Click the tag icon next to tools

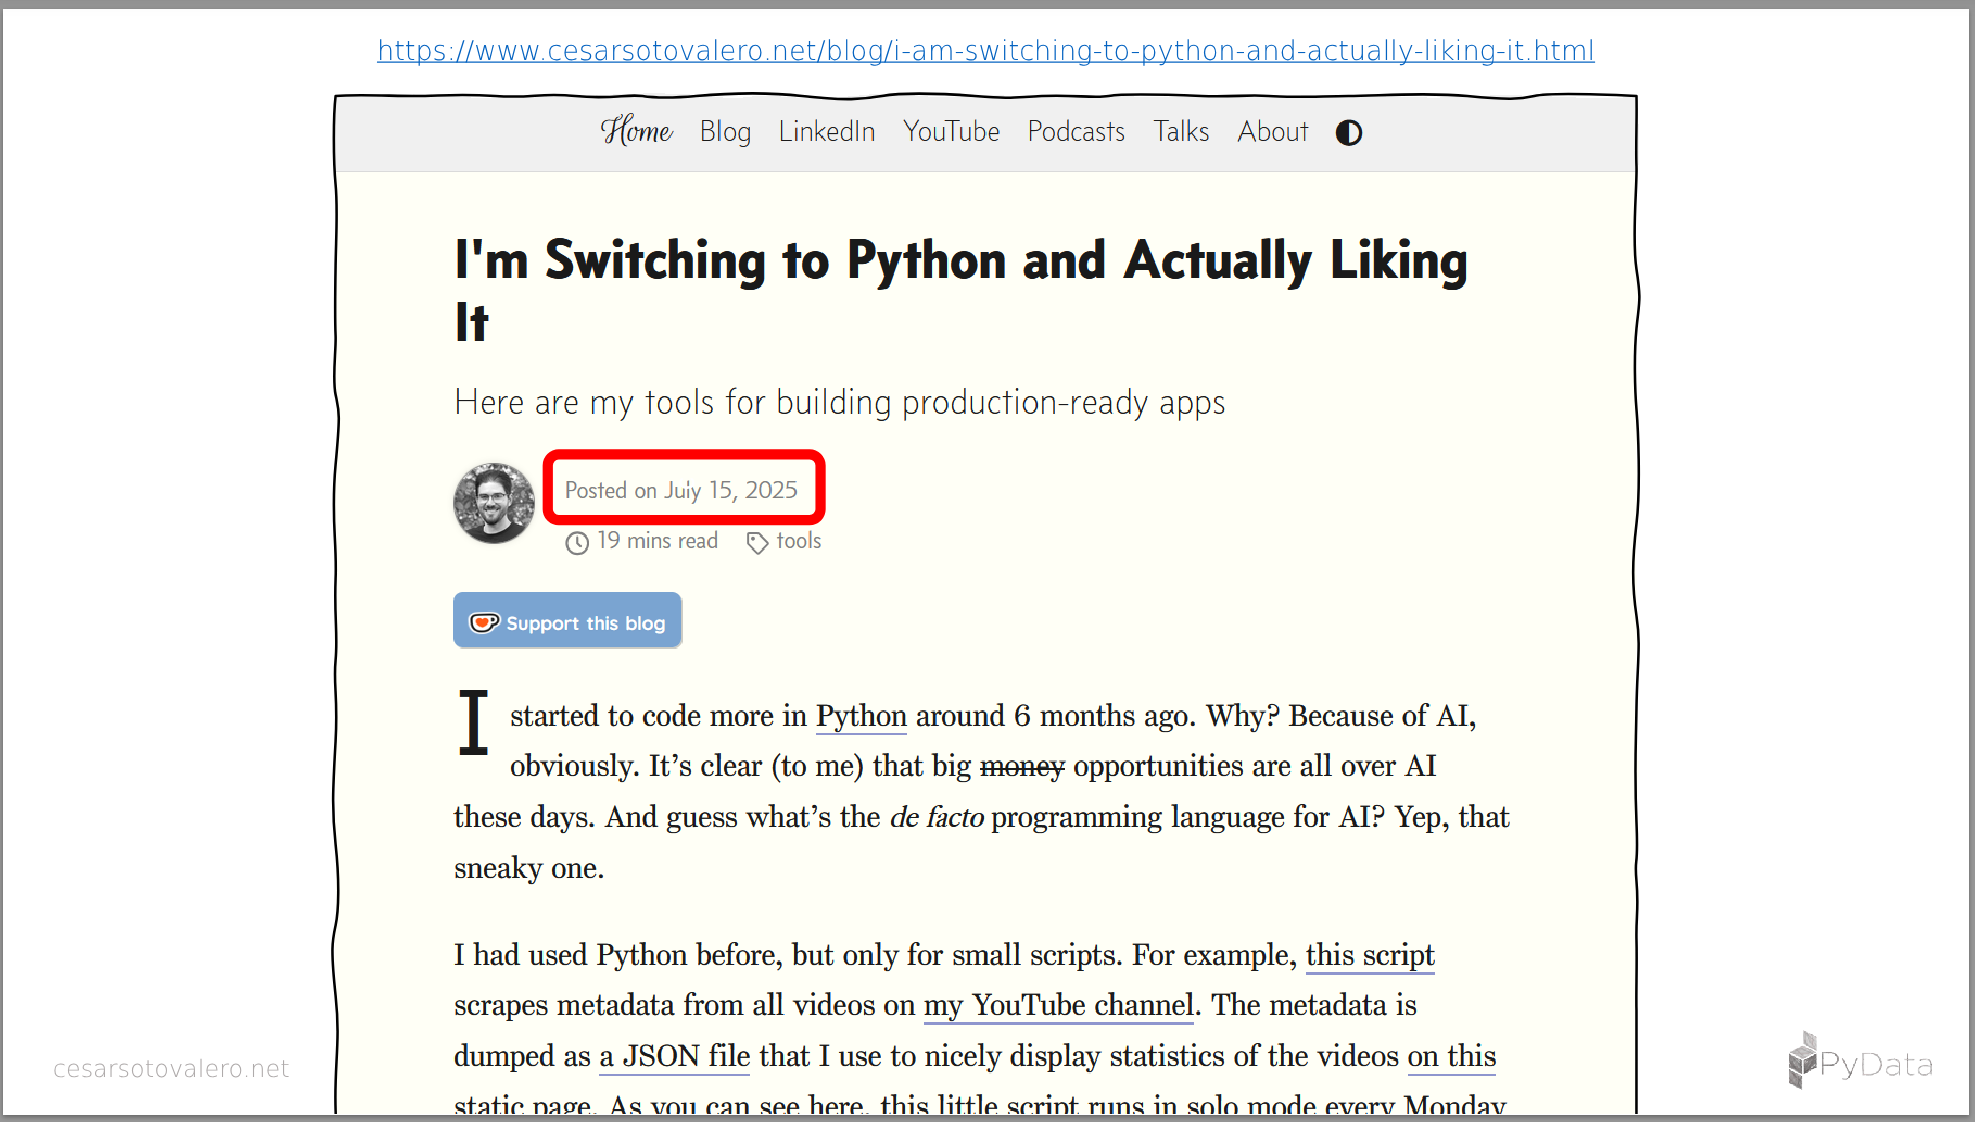757,543
